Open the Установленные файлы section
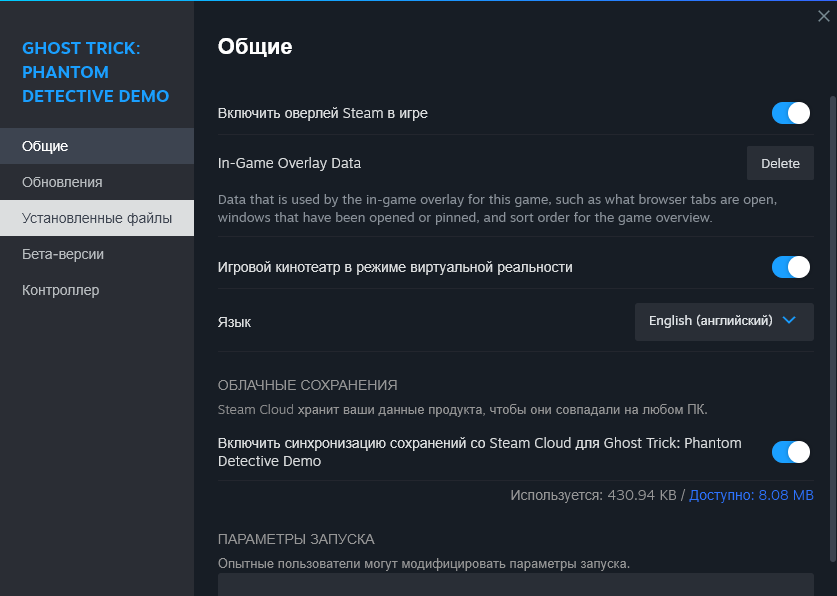The width and height of the screenshot is (837, 596). (97, 218)
